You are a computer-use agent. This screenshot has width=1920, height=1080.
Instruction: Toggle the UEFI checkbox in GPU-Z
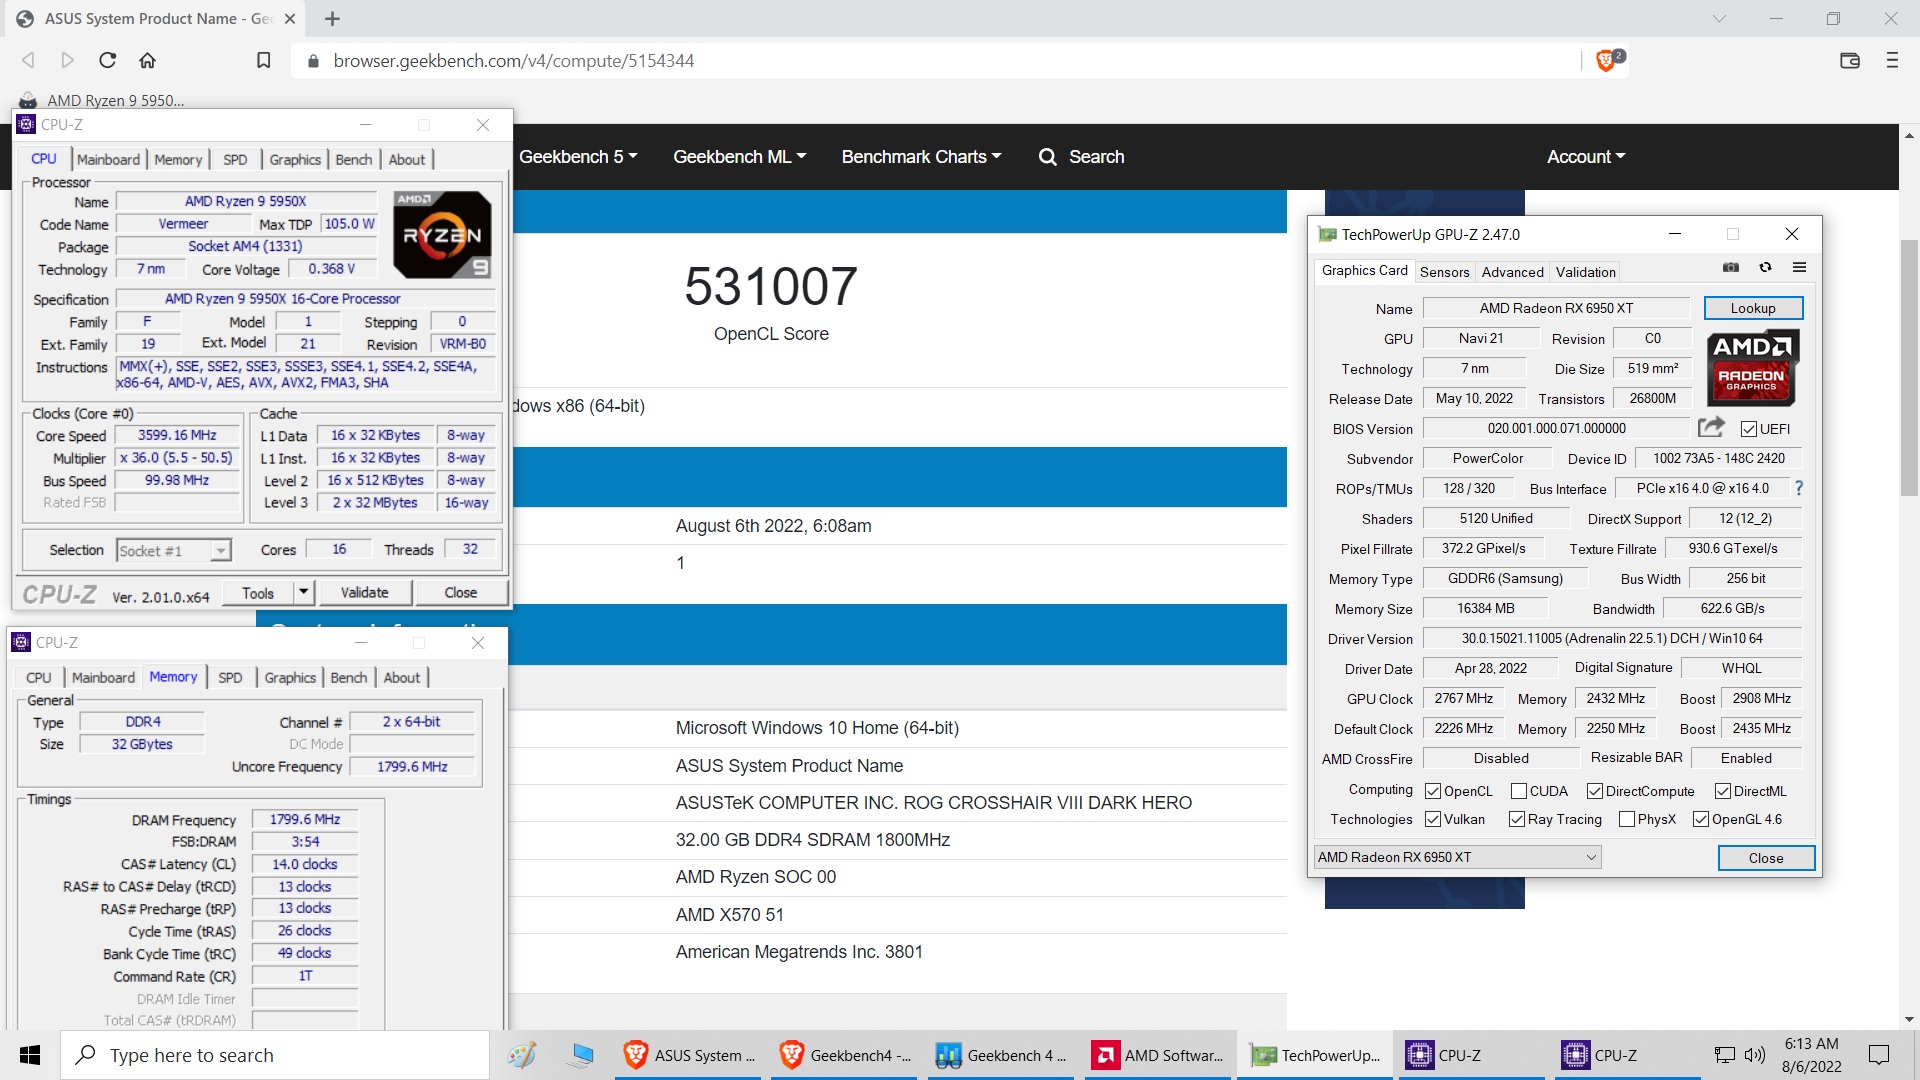click(1749, 429)
